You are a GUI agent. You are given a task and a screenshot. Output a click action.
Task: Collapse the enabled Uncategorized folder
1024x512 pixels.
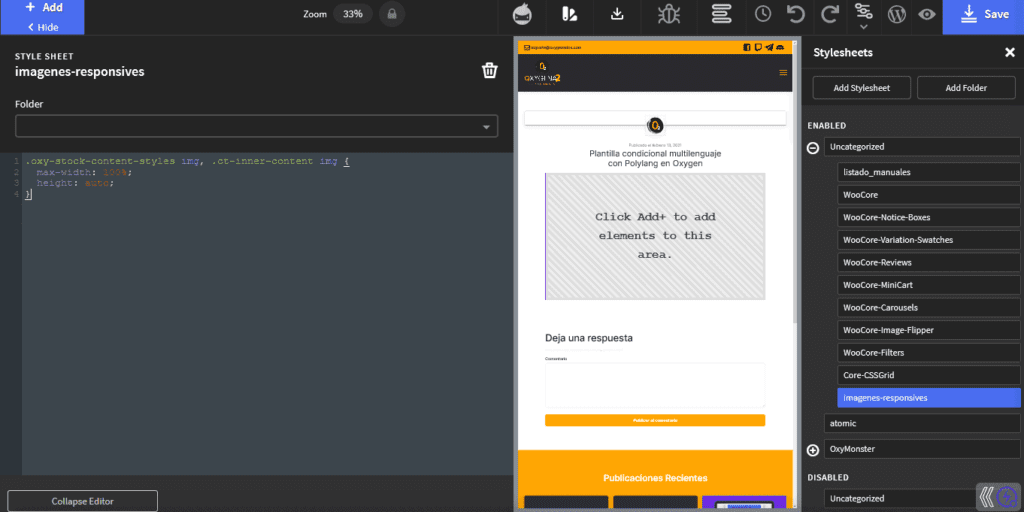click(813, 148)
